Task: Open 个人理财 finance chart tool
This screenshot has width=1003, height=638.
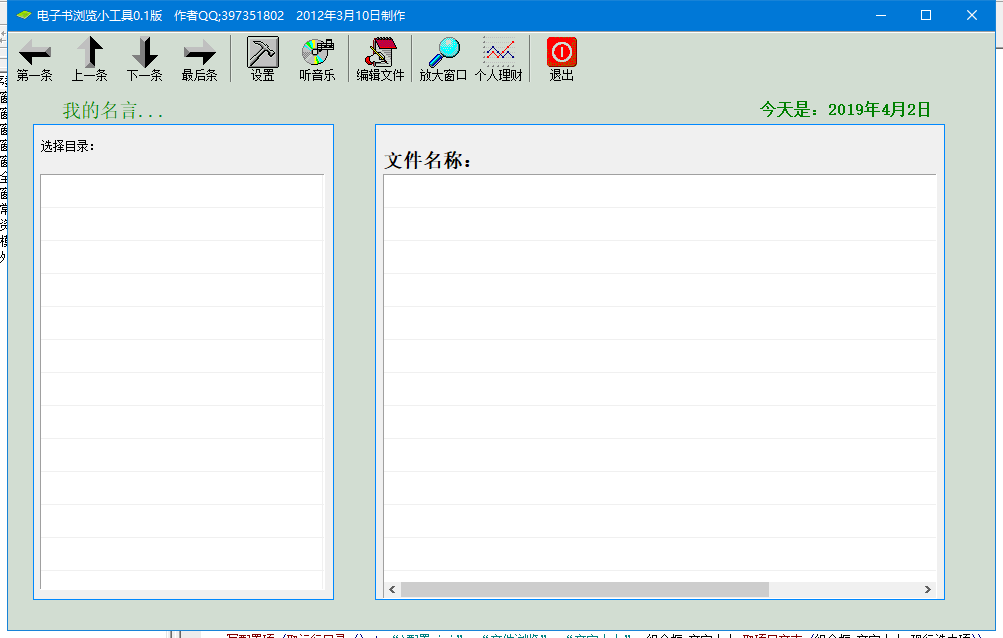Action: point(498,59)
